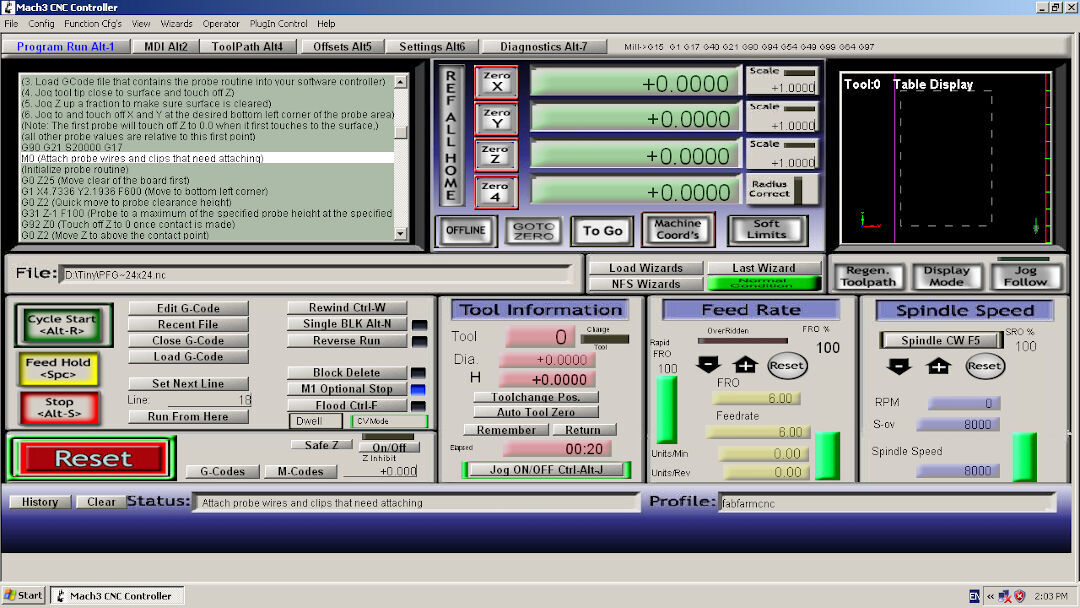
Task: Zero the Z axis DRO
Action: pos(496,154)
